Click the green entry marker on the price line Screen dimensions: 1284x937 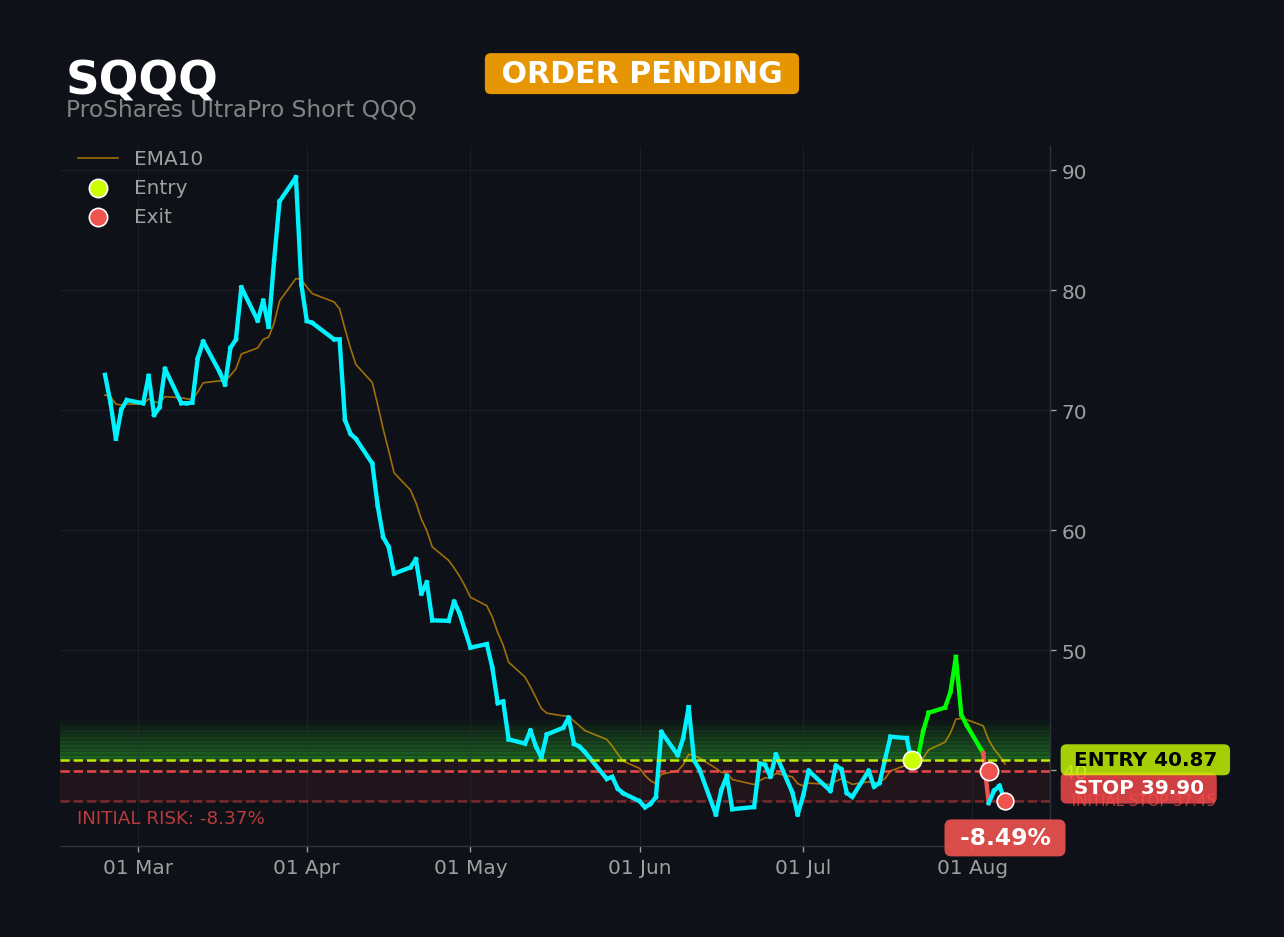912,760
